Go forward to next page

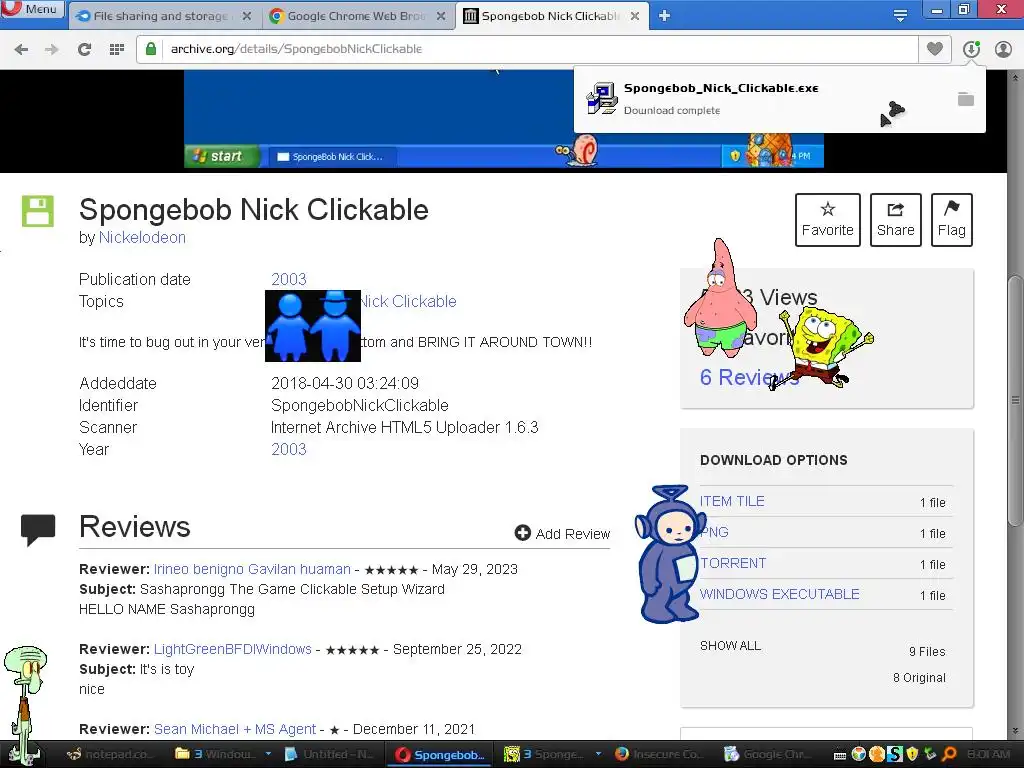pos(52,49)
